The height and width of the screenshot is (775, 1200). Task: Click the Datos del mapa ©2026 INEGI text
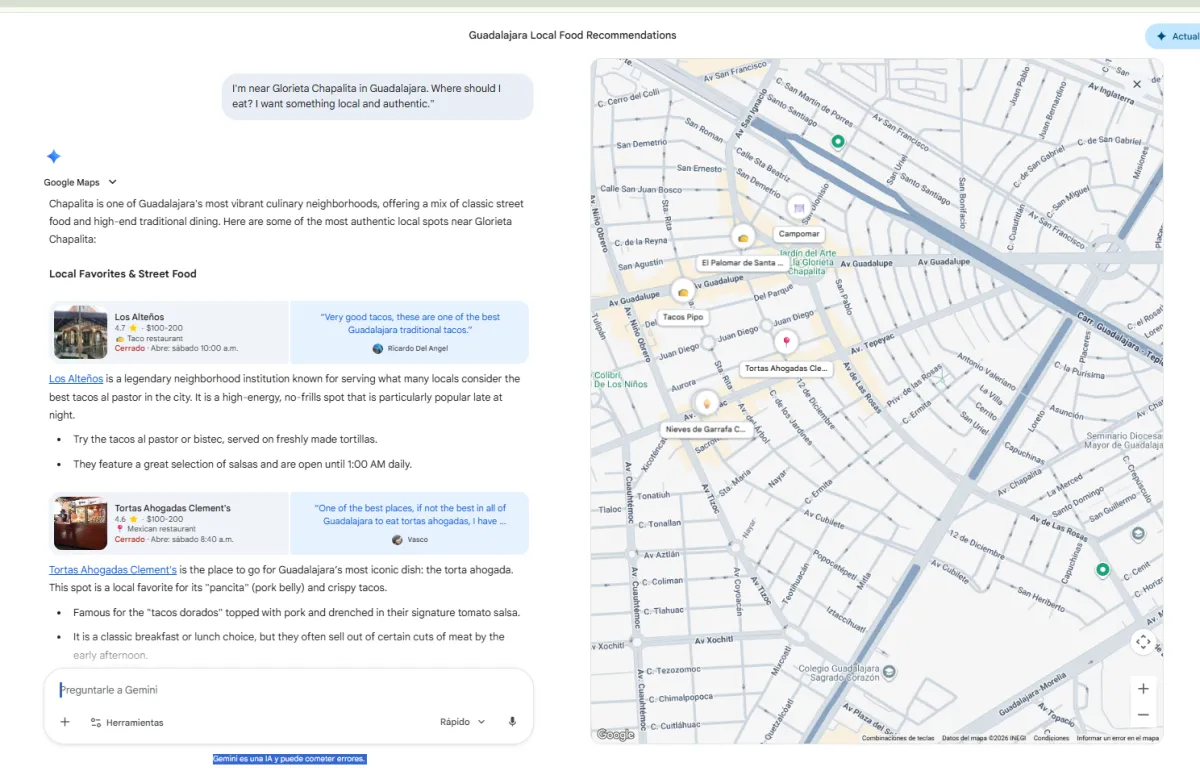click(x=984, y=738)
